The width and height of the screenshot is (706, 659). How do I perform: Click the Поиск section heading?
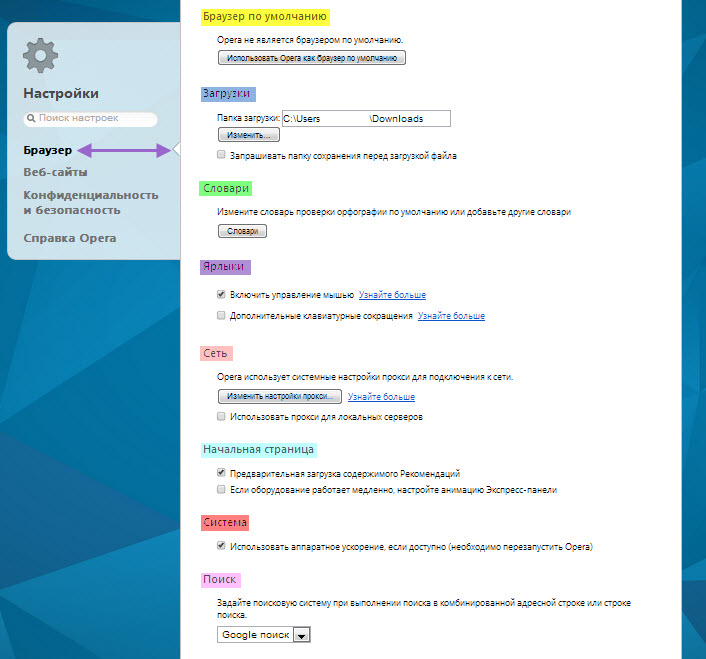(221, 580)
